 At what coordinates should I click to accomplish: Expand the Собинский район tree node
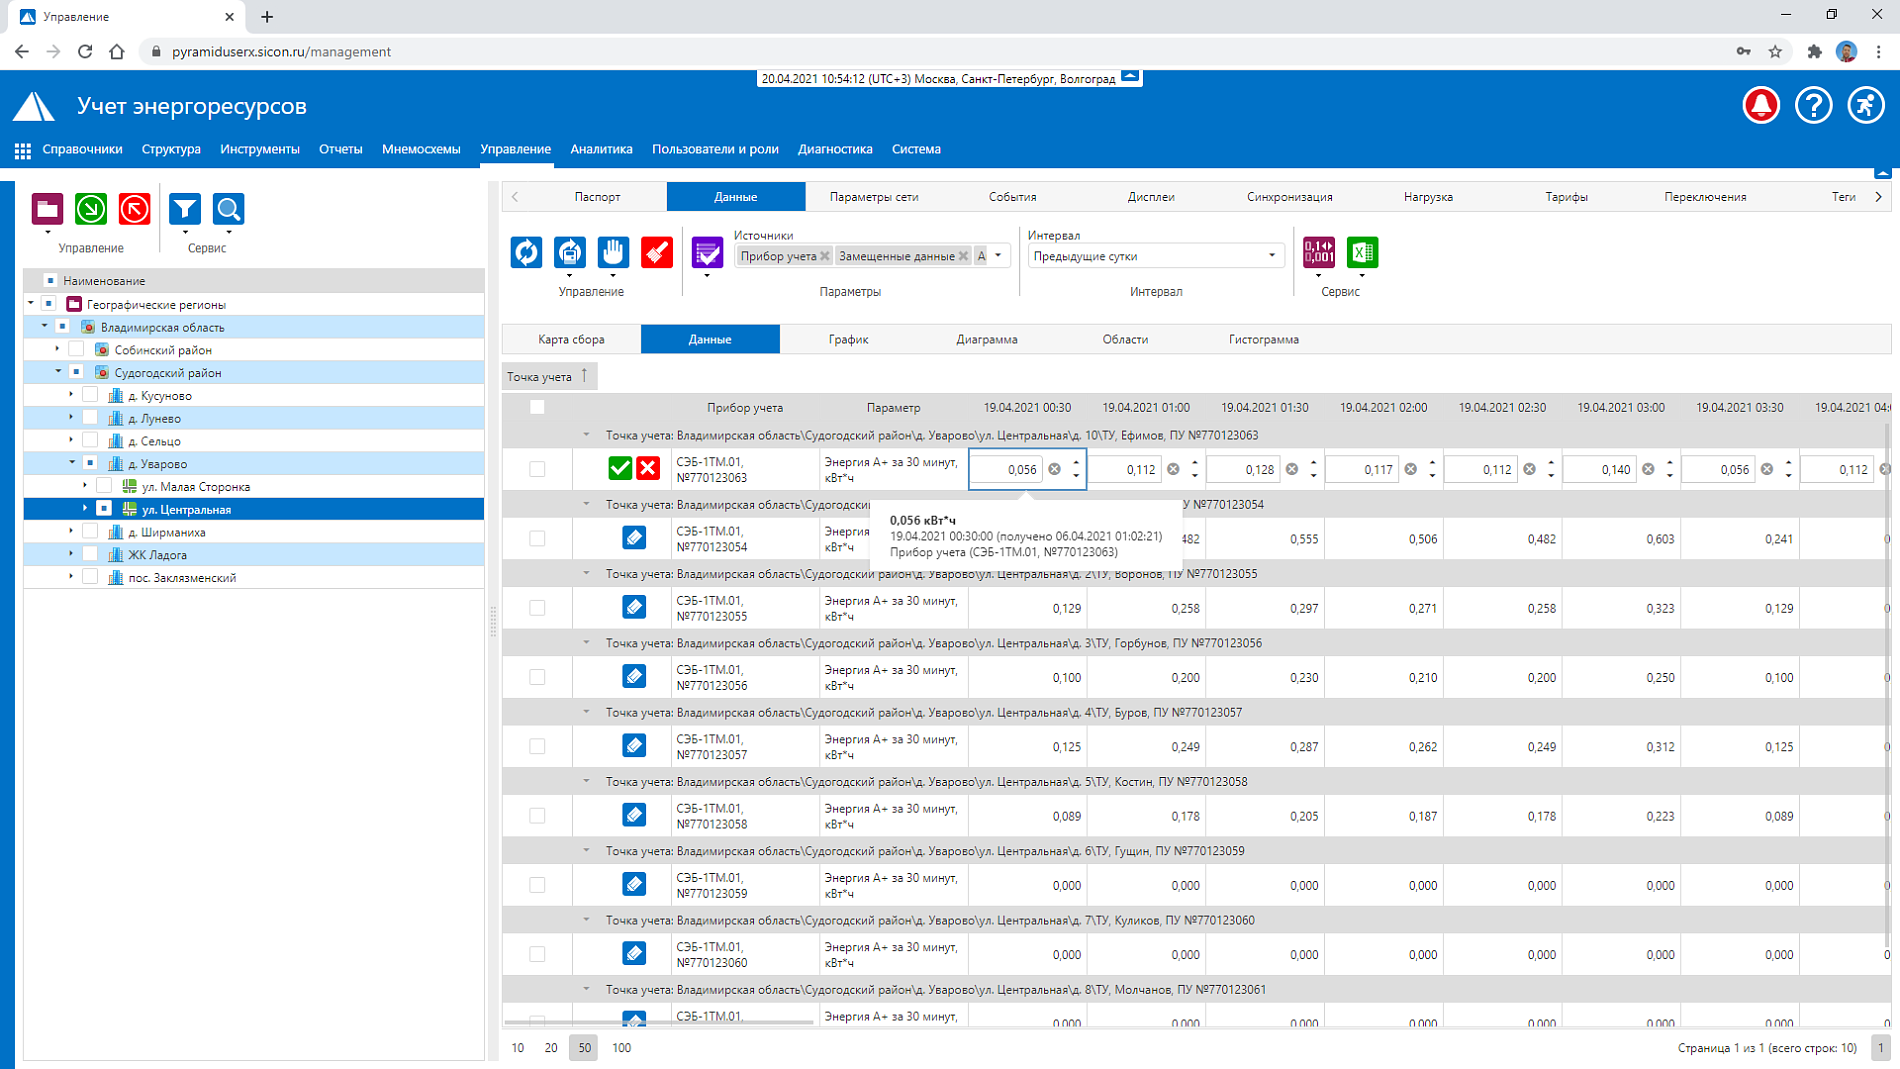click(57, 349)
